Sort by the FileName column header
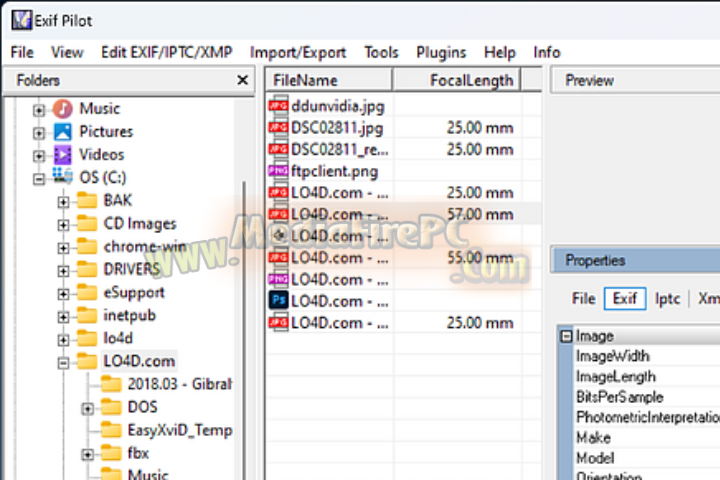Image resolution: width=720 pixels, height=480 pixels. pyautogui.click(x=329, y=80)
